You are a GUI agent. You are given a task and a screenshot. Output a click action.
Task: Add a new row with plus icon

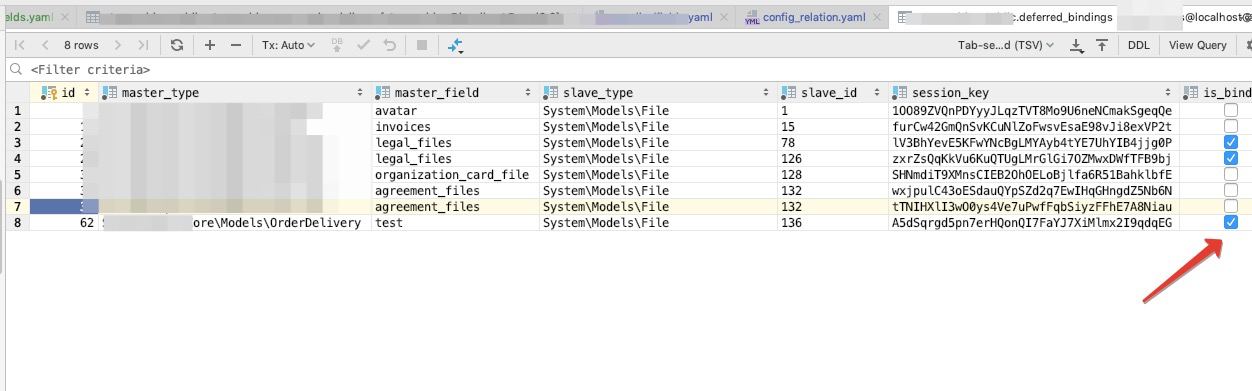coord(210,45)
